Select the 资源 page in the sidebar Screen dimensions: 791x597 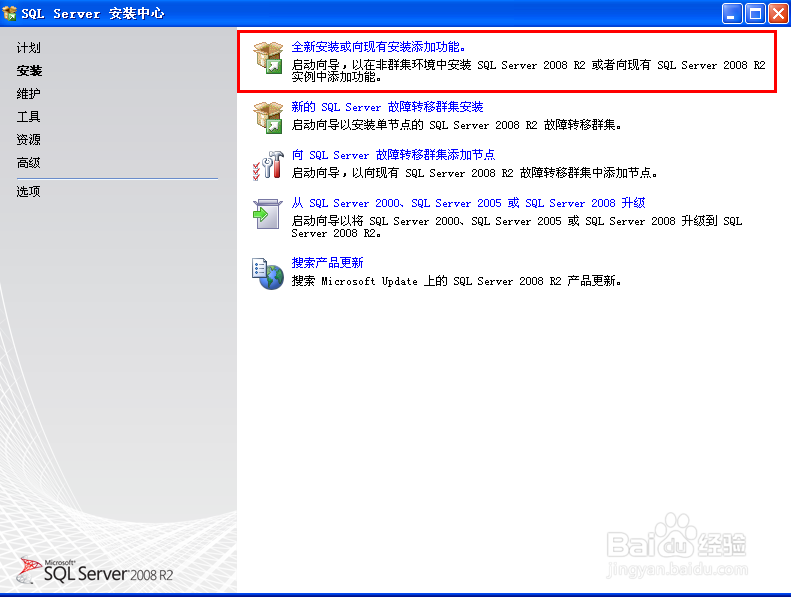coord(28,140)
